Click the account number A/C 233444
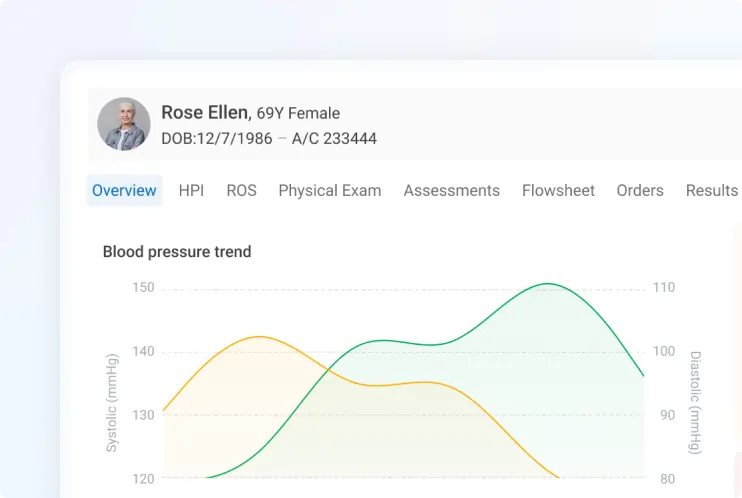Viewport: 742px width, 498px height. [x=334, y=139]
